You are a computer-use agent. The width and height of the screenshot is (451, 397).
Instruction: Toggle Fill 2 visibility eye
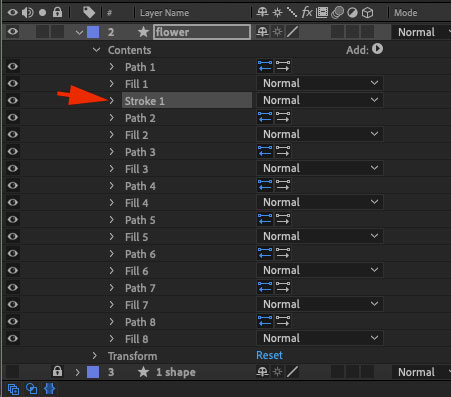(13, 134)
